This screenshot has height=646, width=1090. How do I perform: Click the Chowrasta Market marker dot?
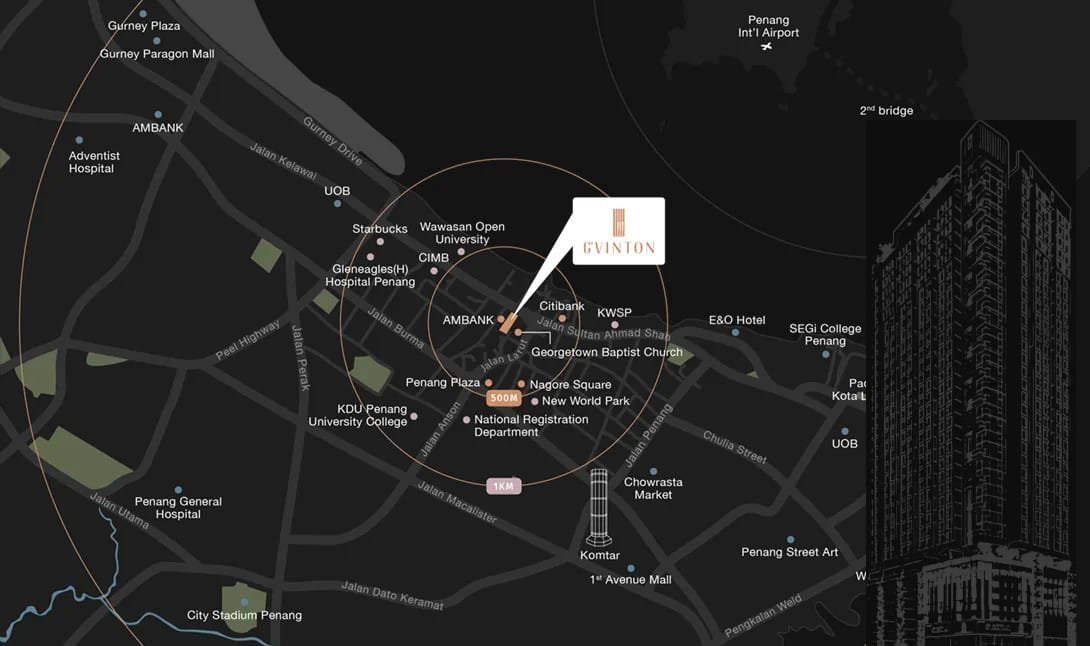tap(653, 471)
